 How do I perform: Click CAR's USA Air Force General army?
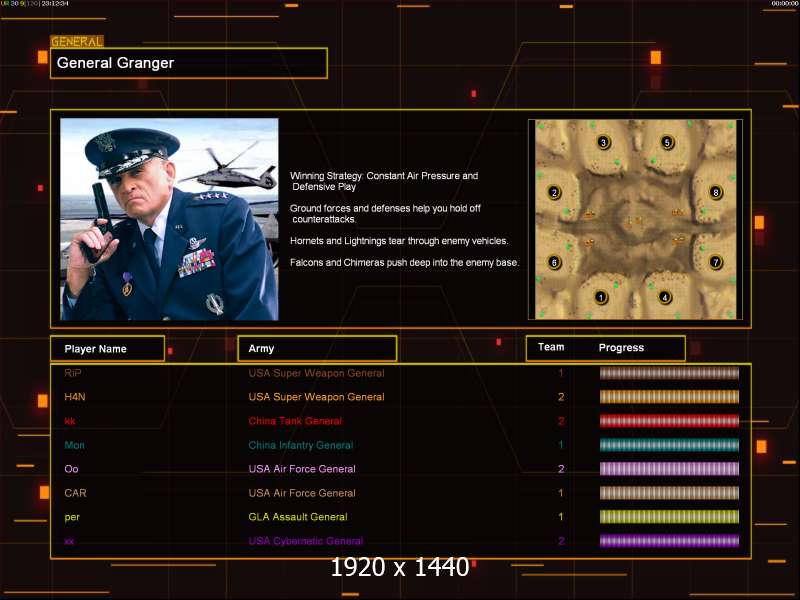click(302, 493)
